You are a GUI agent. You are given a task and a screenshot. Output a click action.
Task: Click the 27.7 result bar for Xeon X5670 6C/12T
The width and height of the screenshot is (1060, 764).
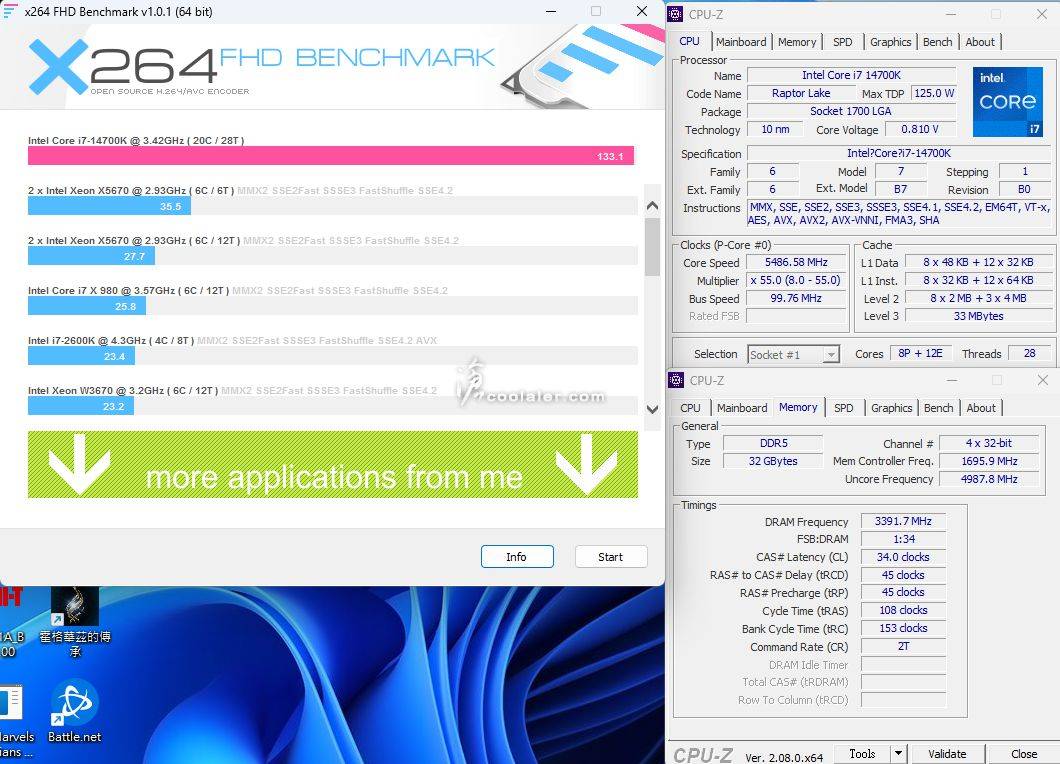tap(91, 256)
